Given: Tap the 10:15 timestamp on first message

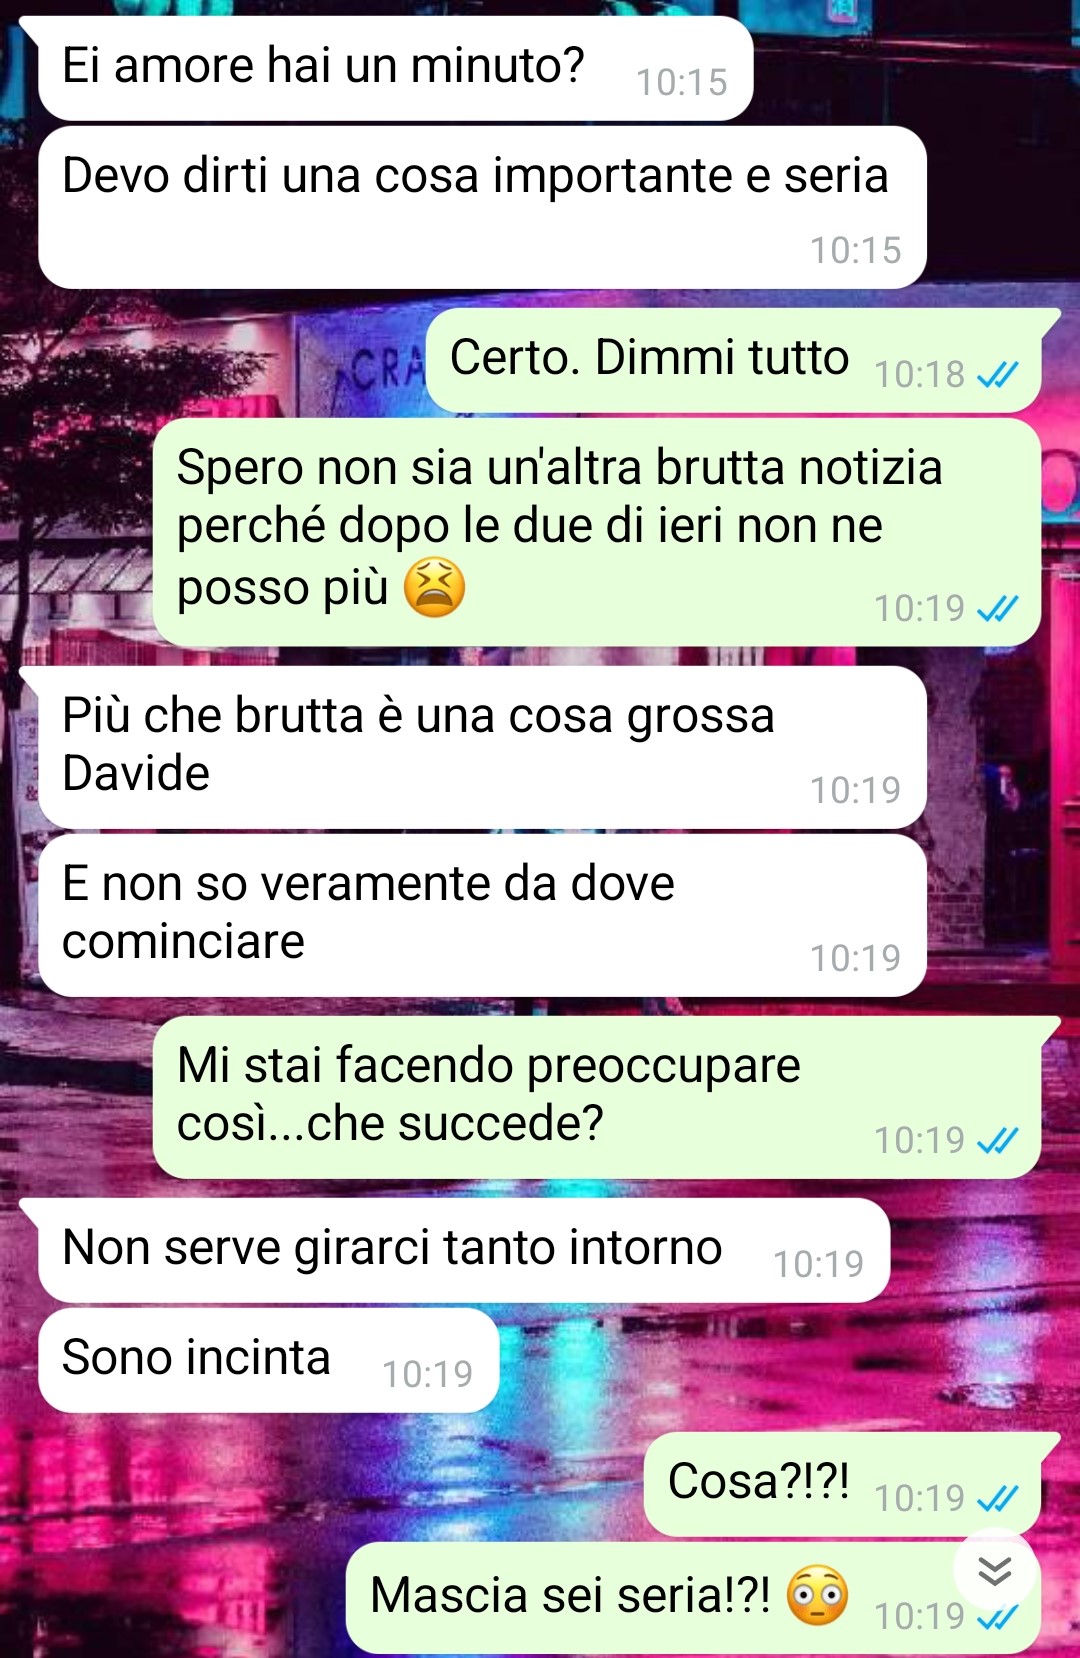Looking at the screenshot, I should pyautogui.click(x=682, y=82).
